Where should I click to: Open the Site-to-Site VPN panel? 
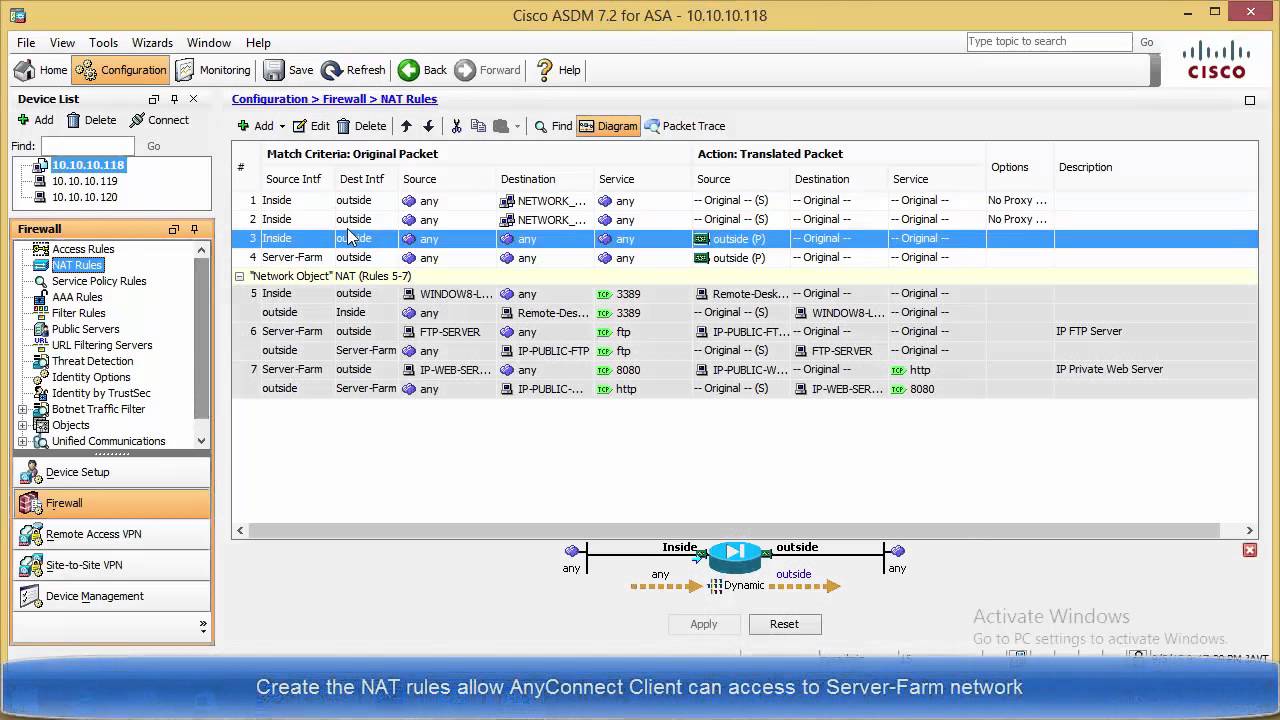[x=112, y=565]
